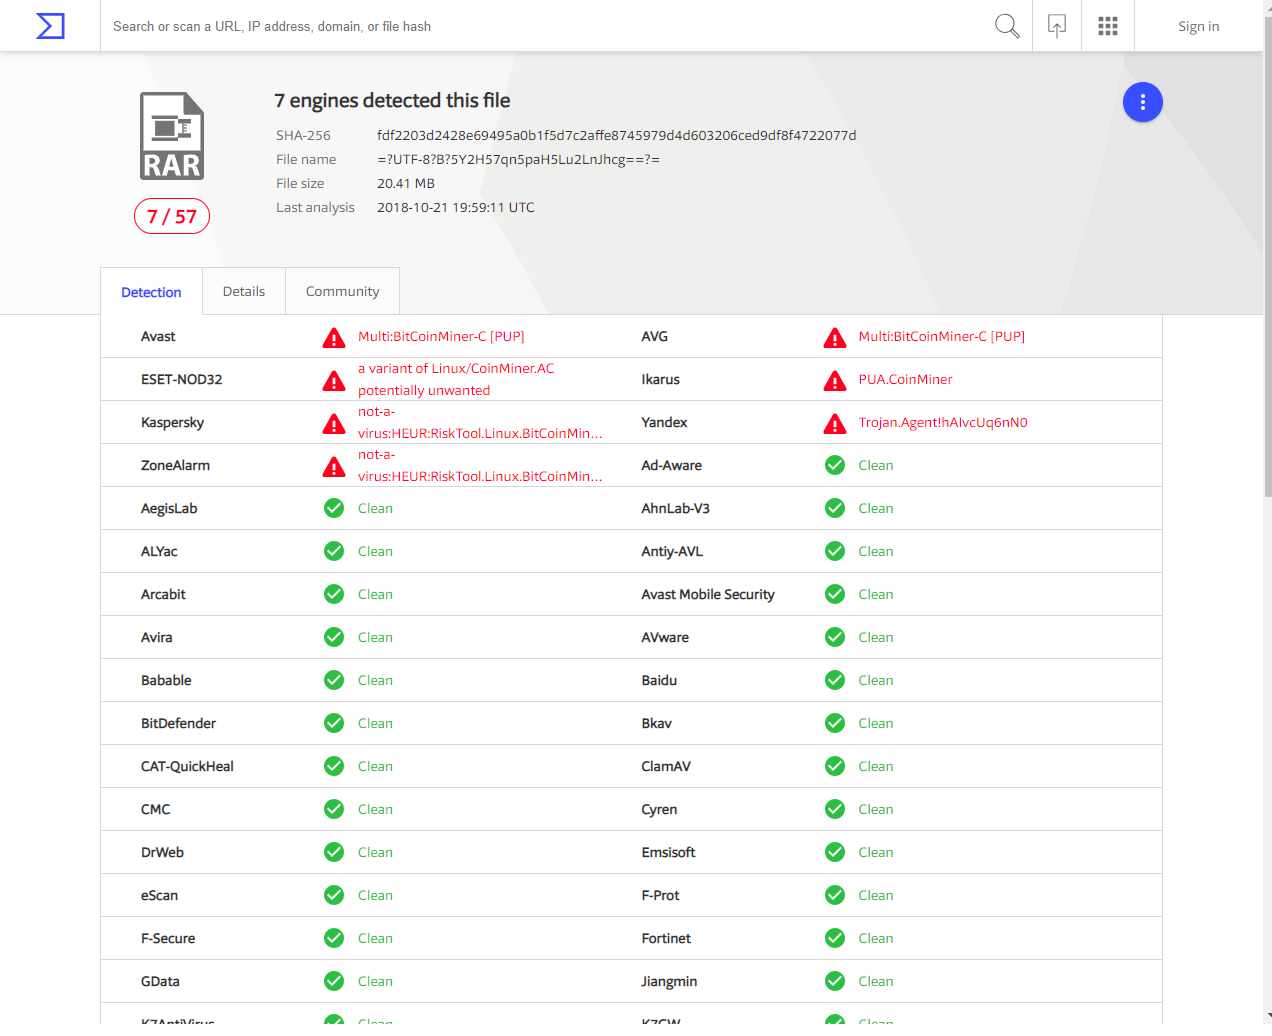Image resolution: width=1272 pixels, height=1036 pixels.
Task: Click Avast's Multi:BitCoinMiner-C [PUP] result
Action: [x=441, y=337]
